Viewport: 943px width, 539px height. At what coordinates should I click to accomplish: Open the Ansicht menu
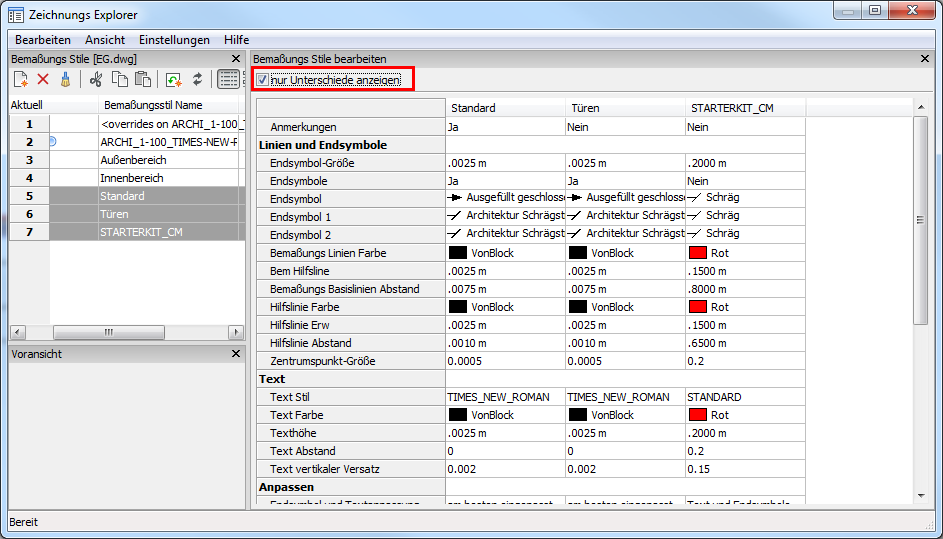[x=105, y=40]
